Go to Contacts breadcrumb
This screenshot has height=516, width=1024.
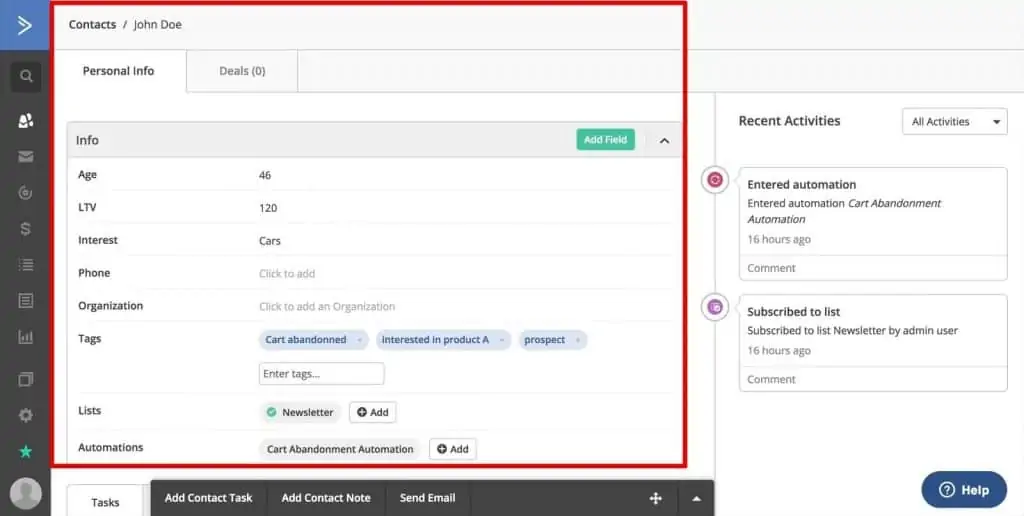click(92, 25)
